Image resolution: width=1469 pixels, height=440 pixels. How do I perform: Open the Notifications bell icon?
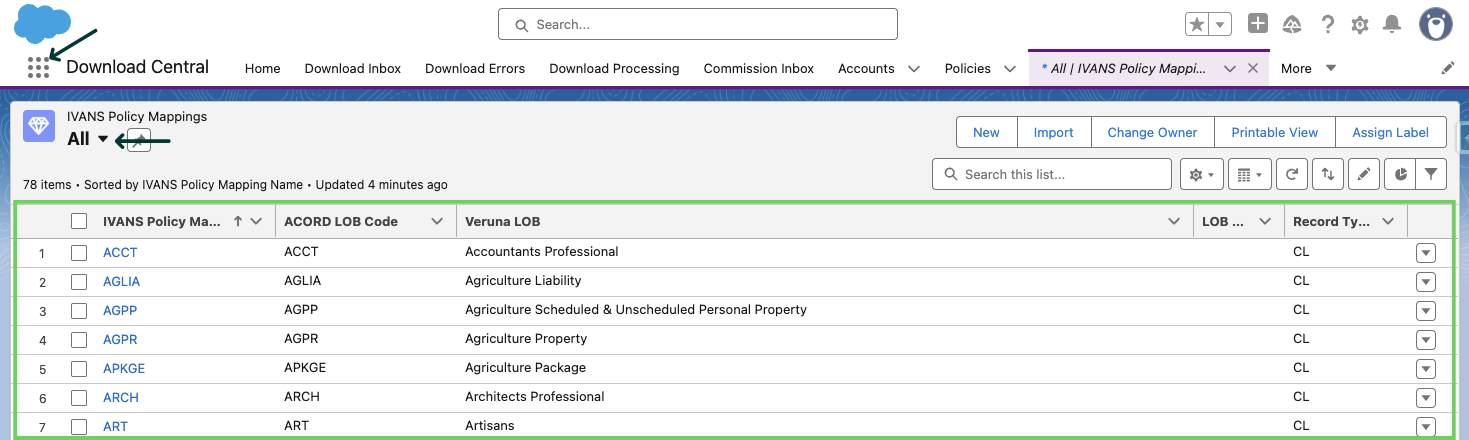pyautogui.click(x=1391, y=25)
